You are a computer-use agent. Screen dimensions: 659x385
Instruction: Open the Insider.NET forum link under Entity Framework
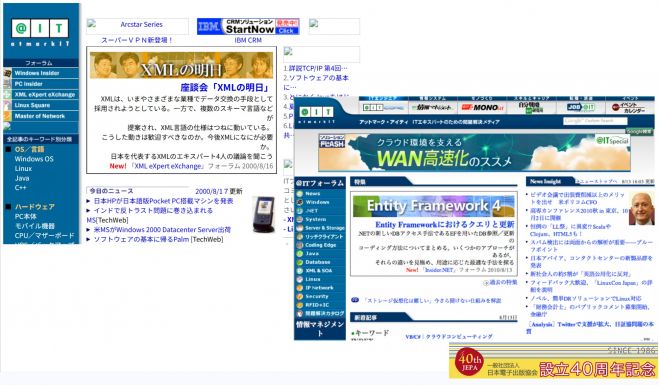click(438, 270)
